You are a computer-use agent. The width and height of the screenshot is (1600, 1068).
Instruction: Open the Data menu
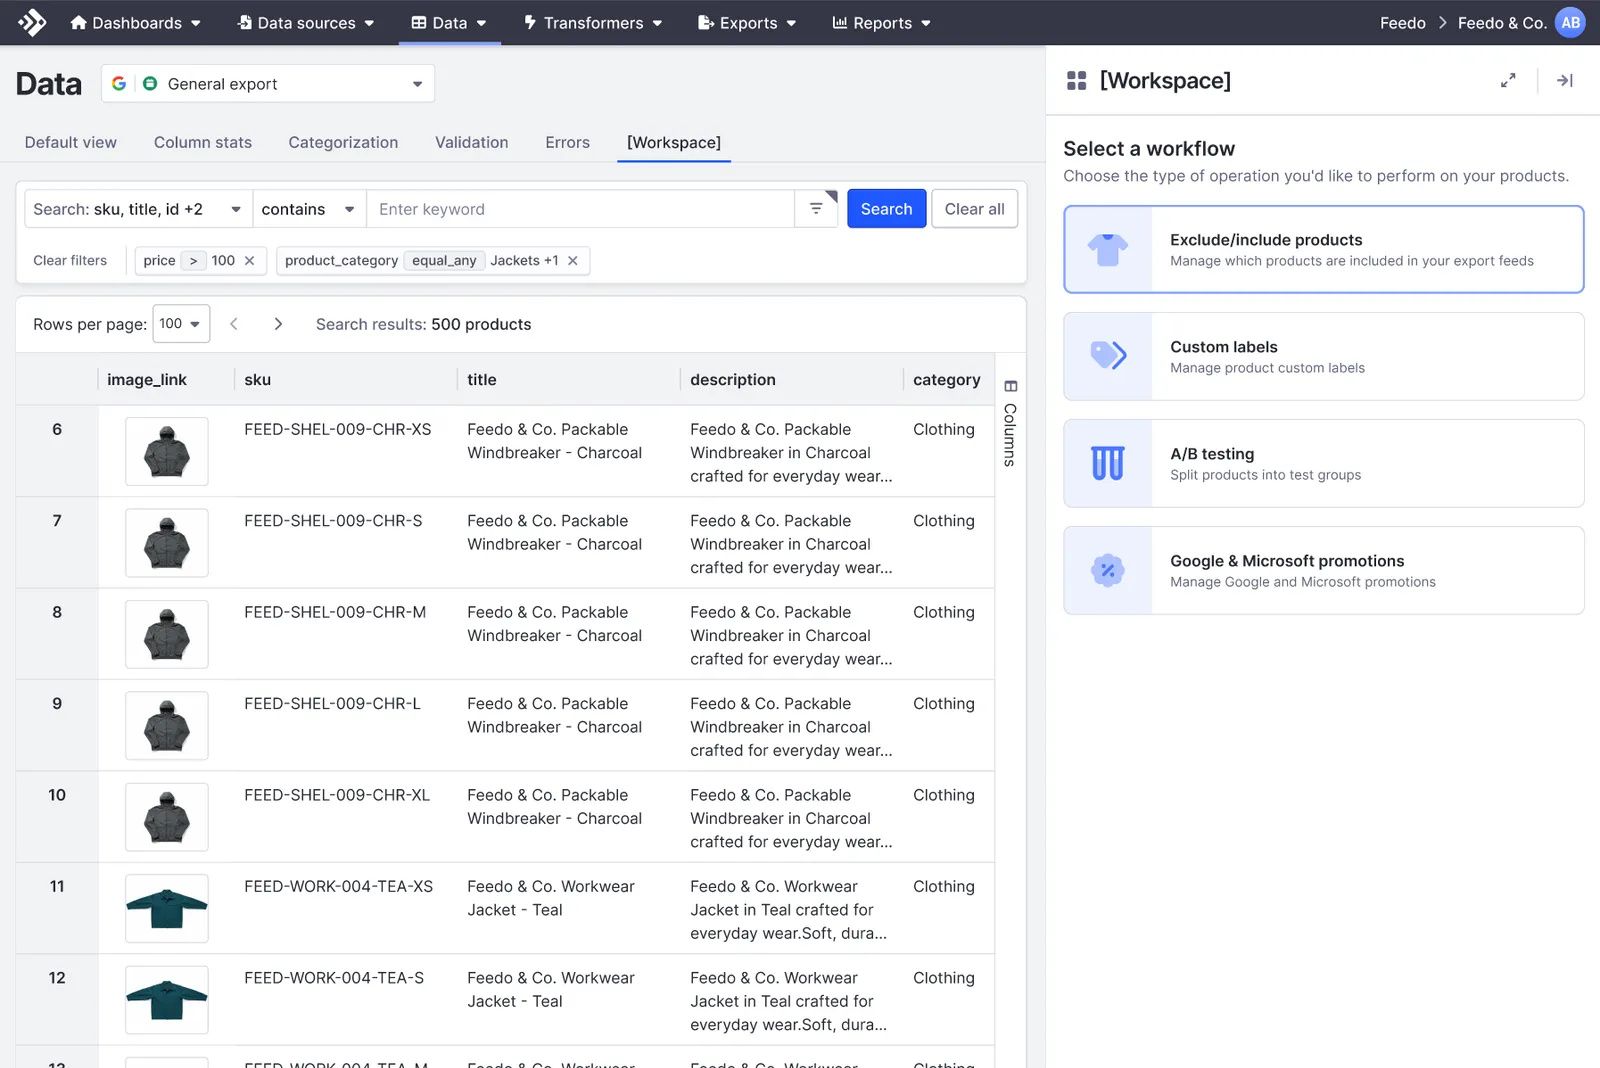point(449,23)
